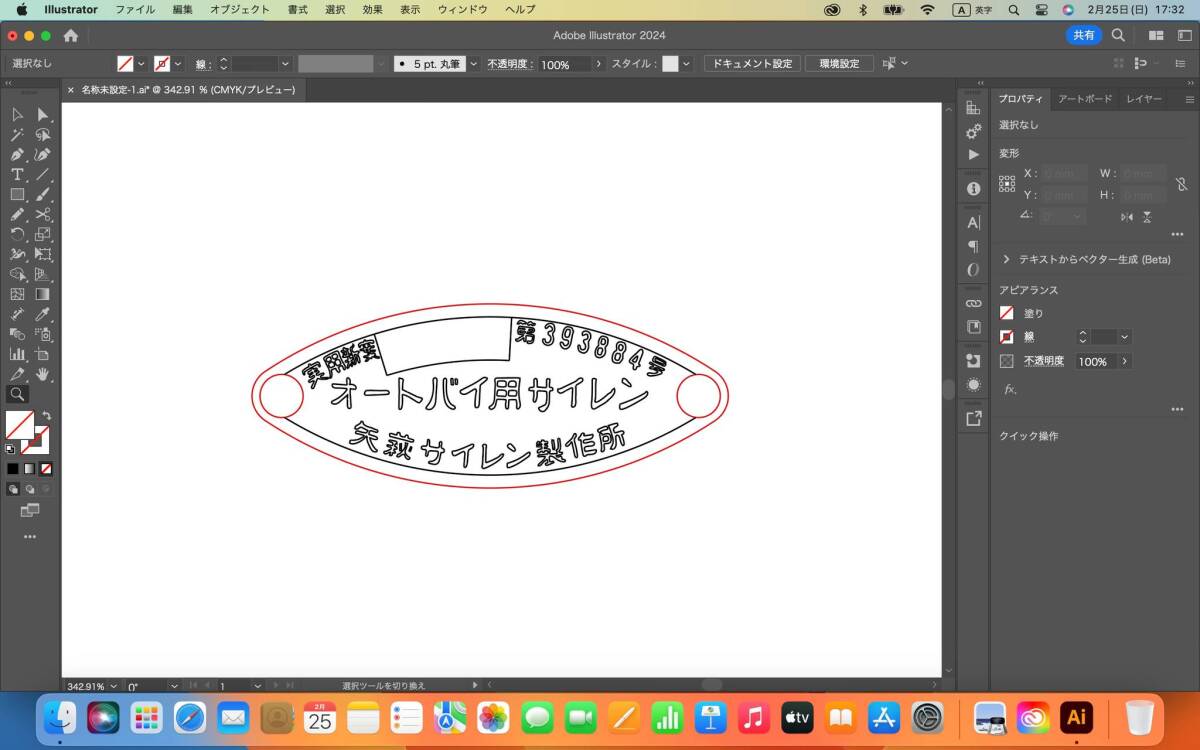Toggle constrain width and height proportions
The image size is (1200, 750).
click(1181, 184)
